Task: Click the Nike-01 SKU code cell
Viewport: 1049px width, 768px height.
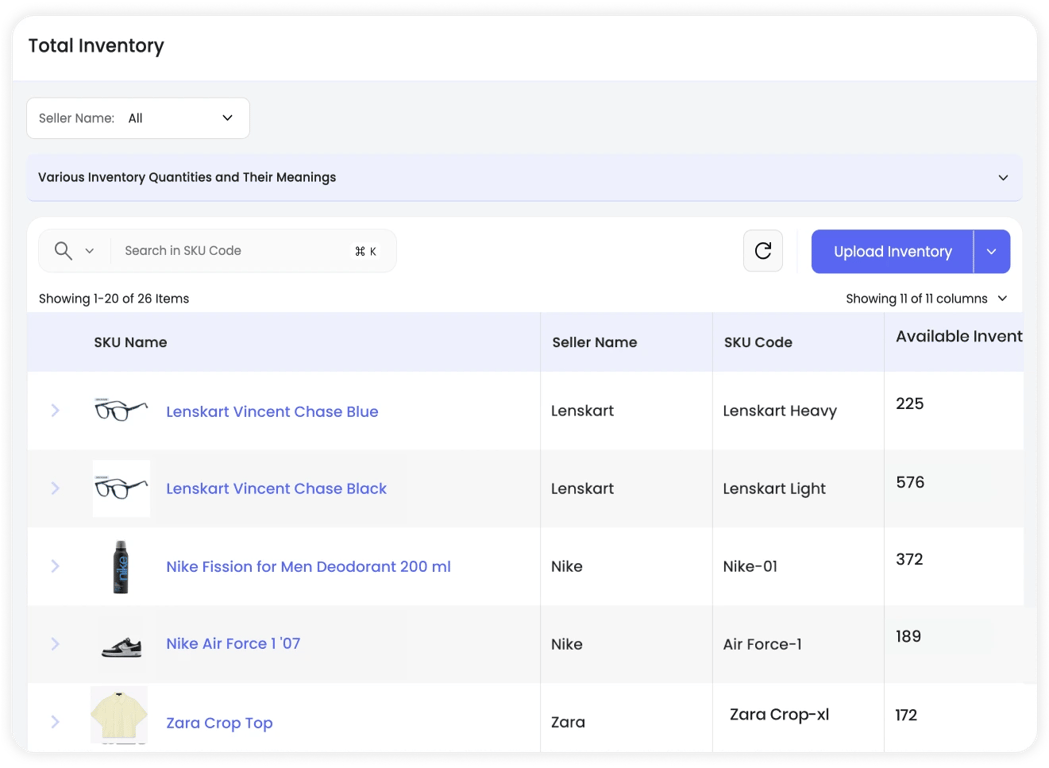Action: click(750, 567)
